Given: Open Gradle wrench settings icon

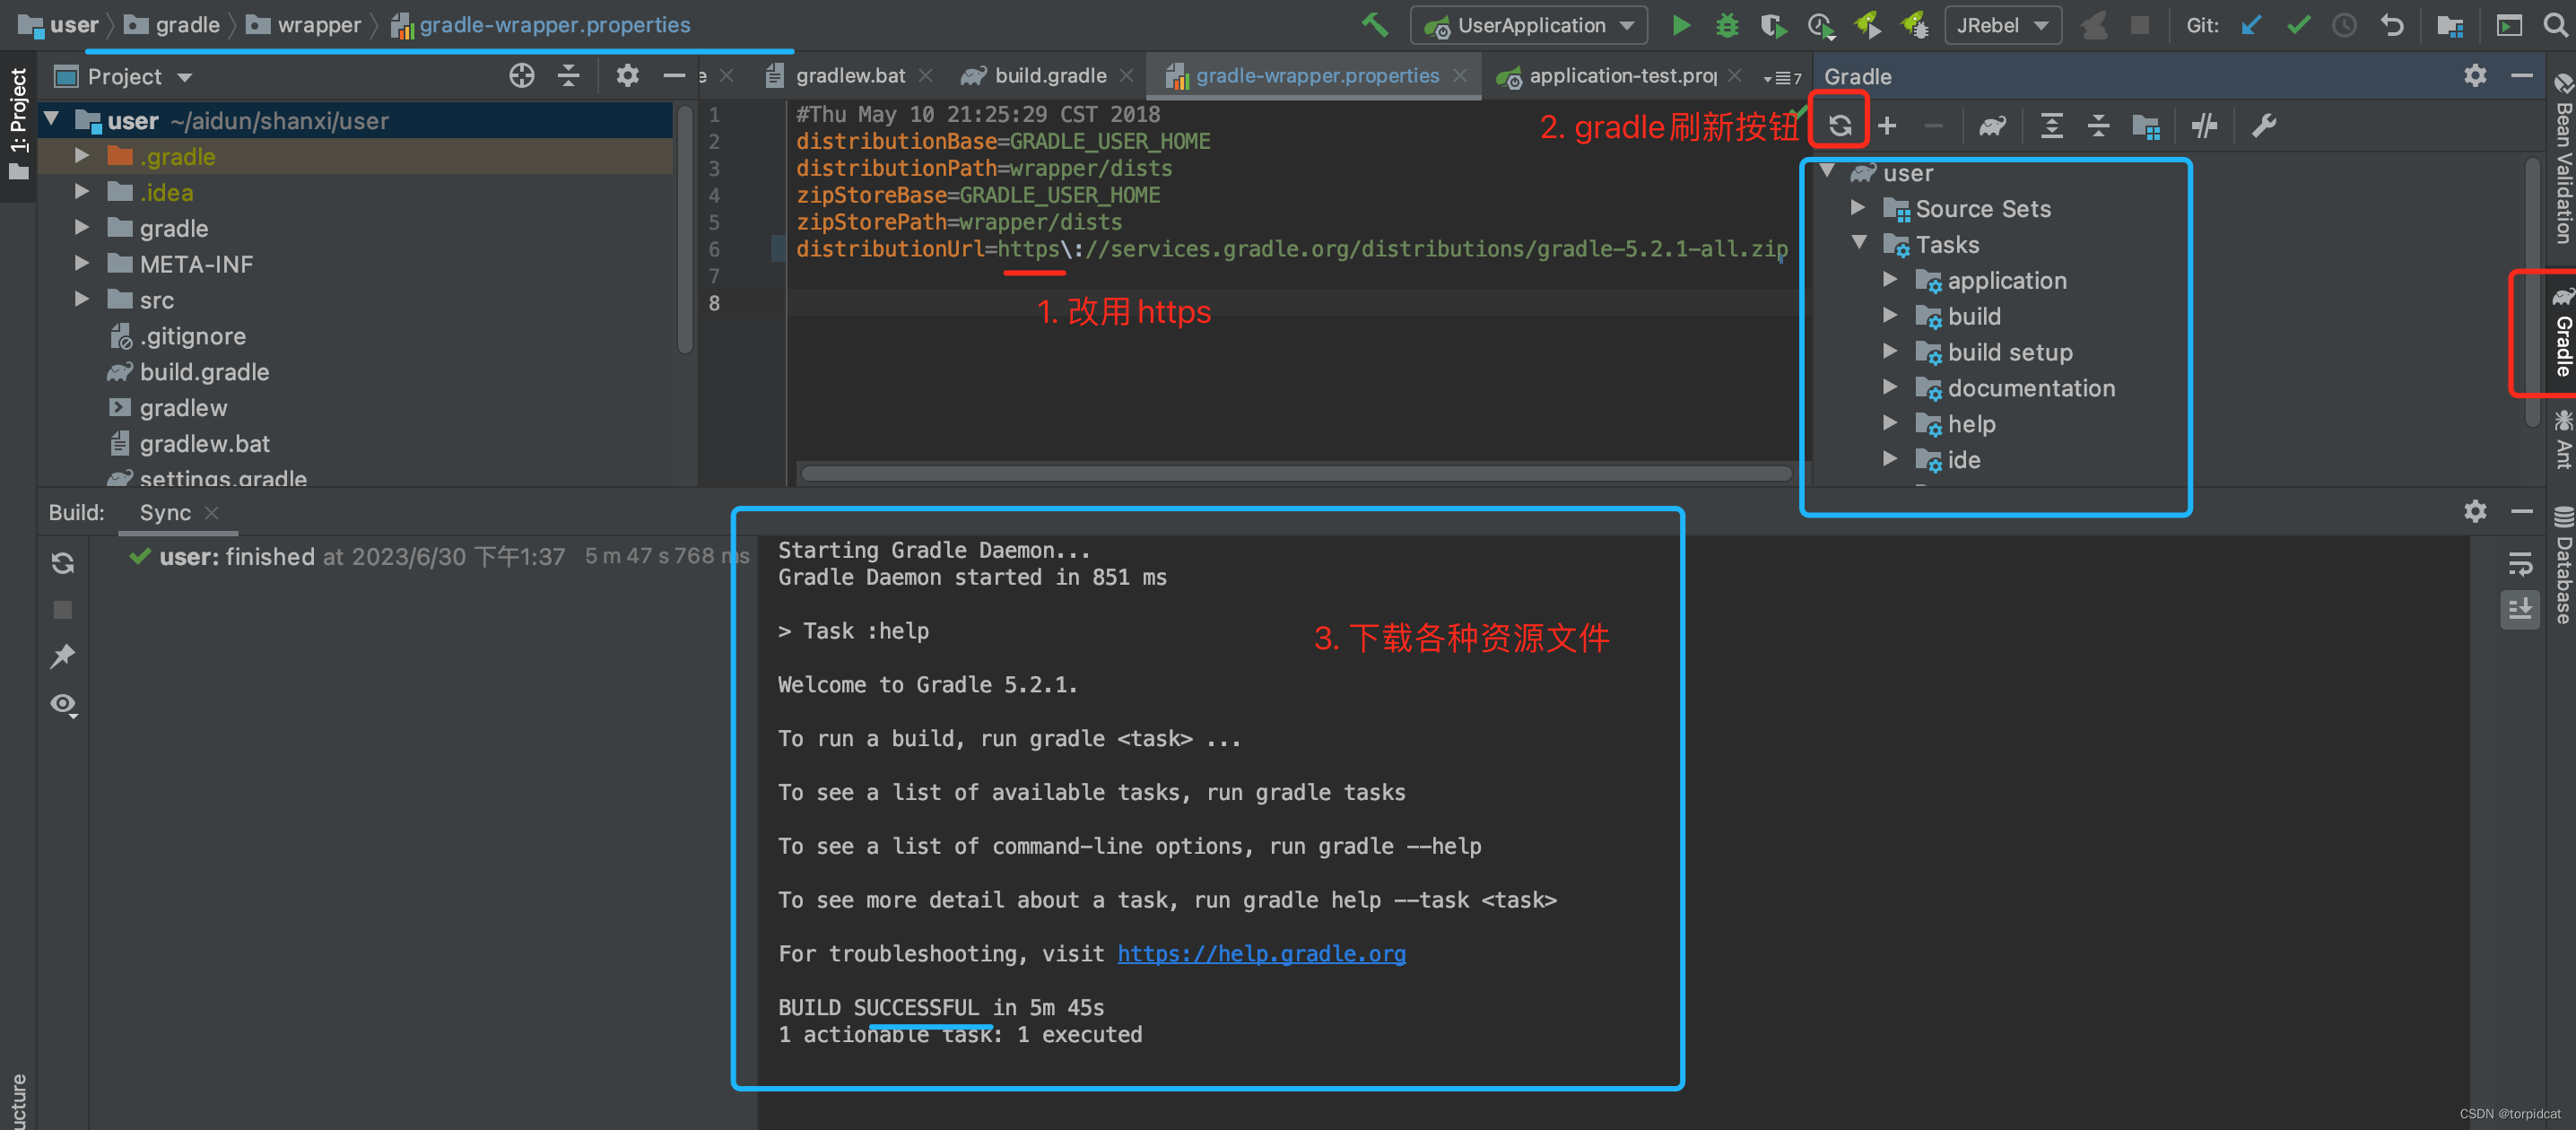Looking at the screenshot, I should pyautogui.click(x=2263, y=126).
